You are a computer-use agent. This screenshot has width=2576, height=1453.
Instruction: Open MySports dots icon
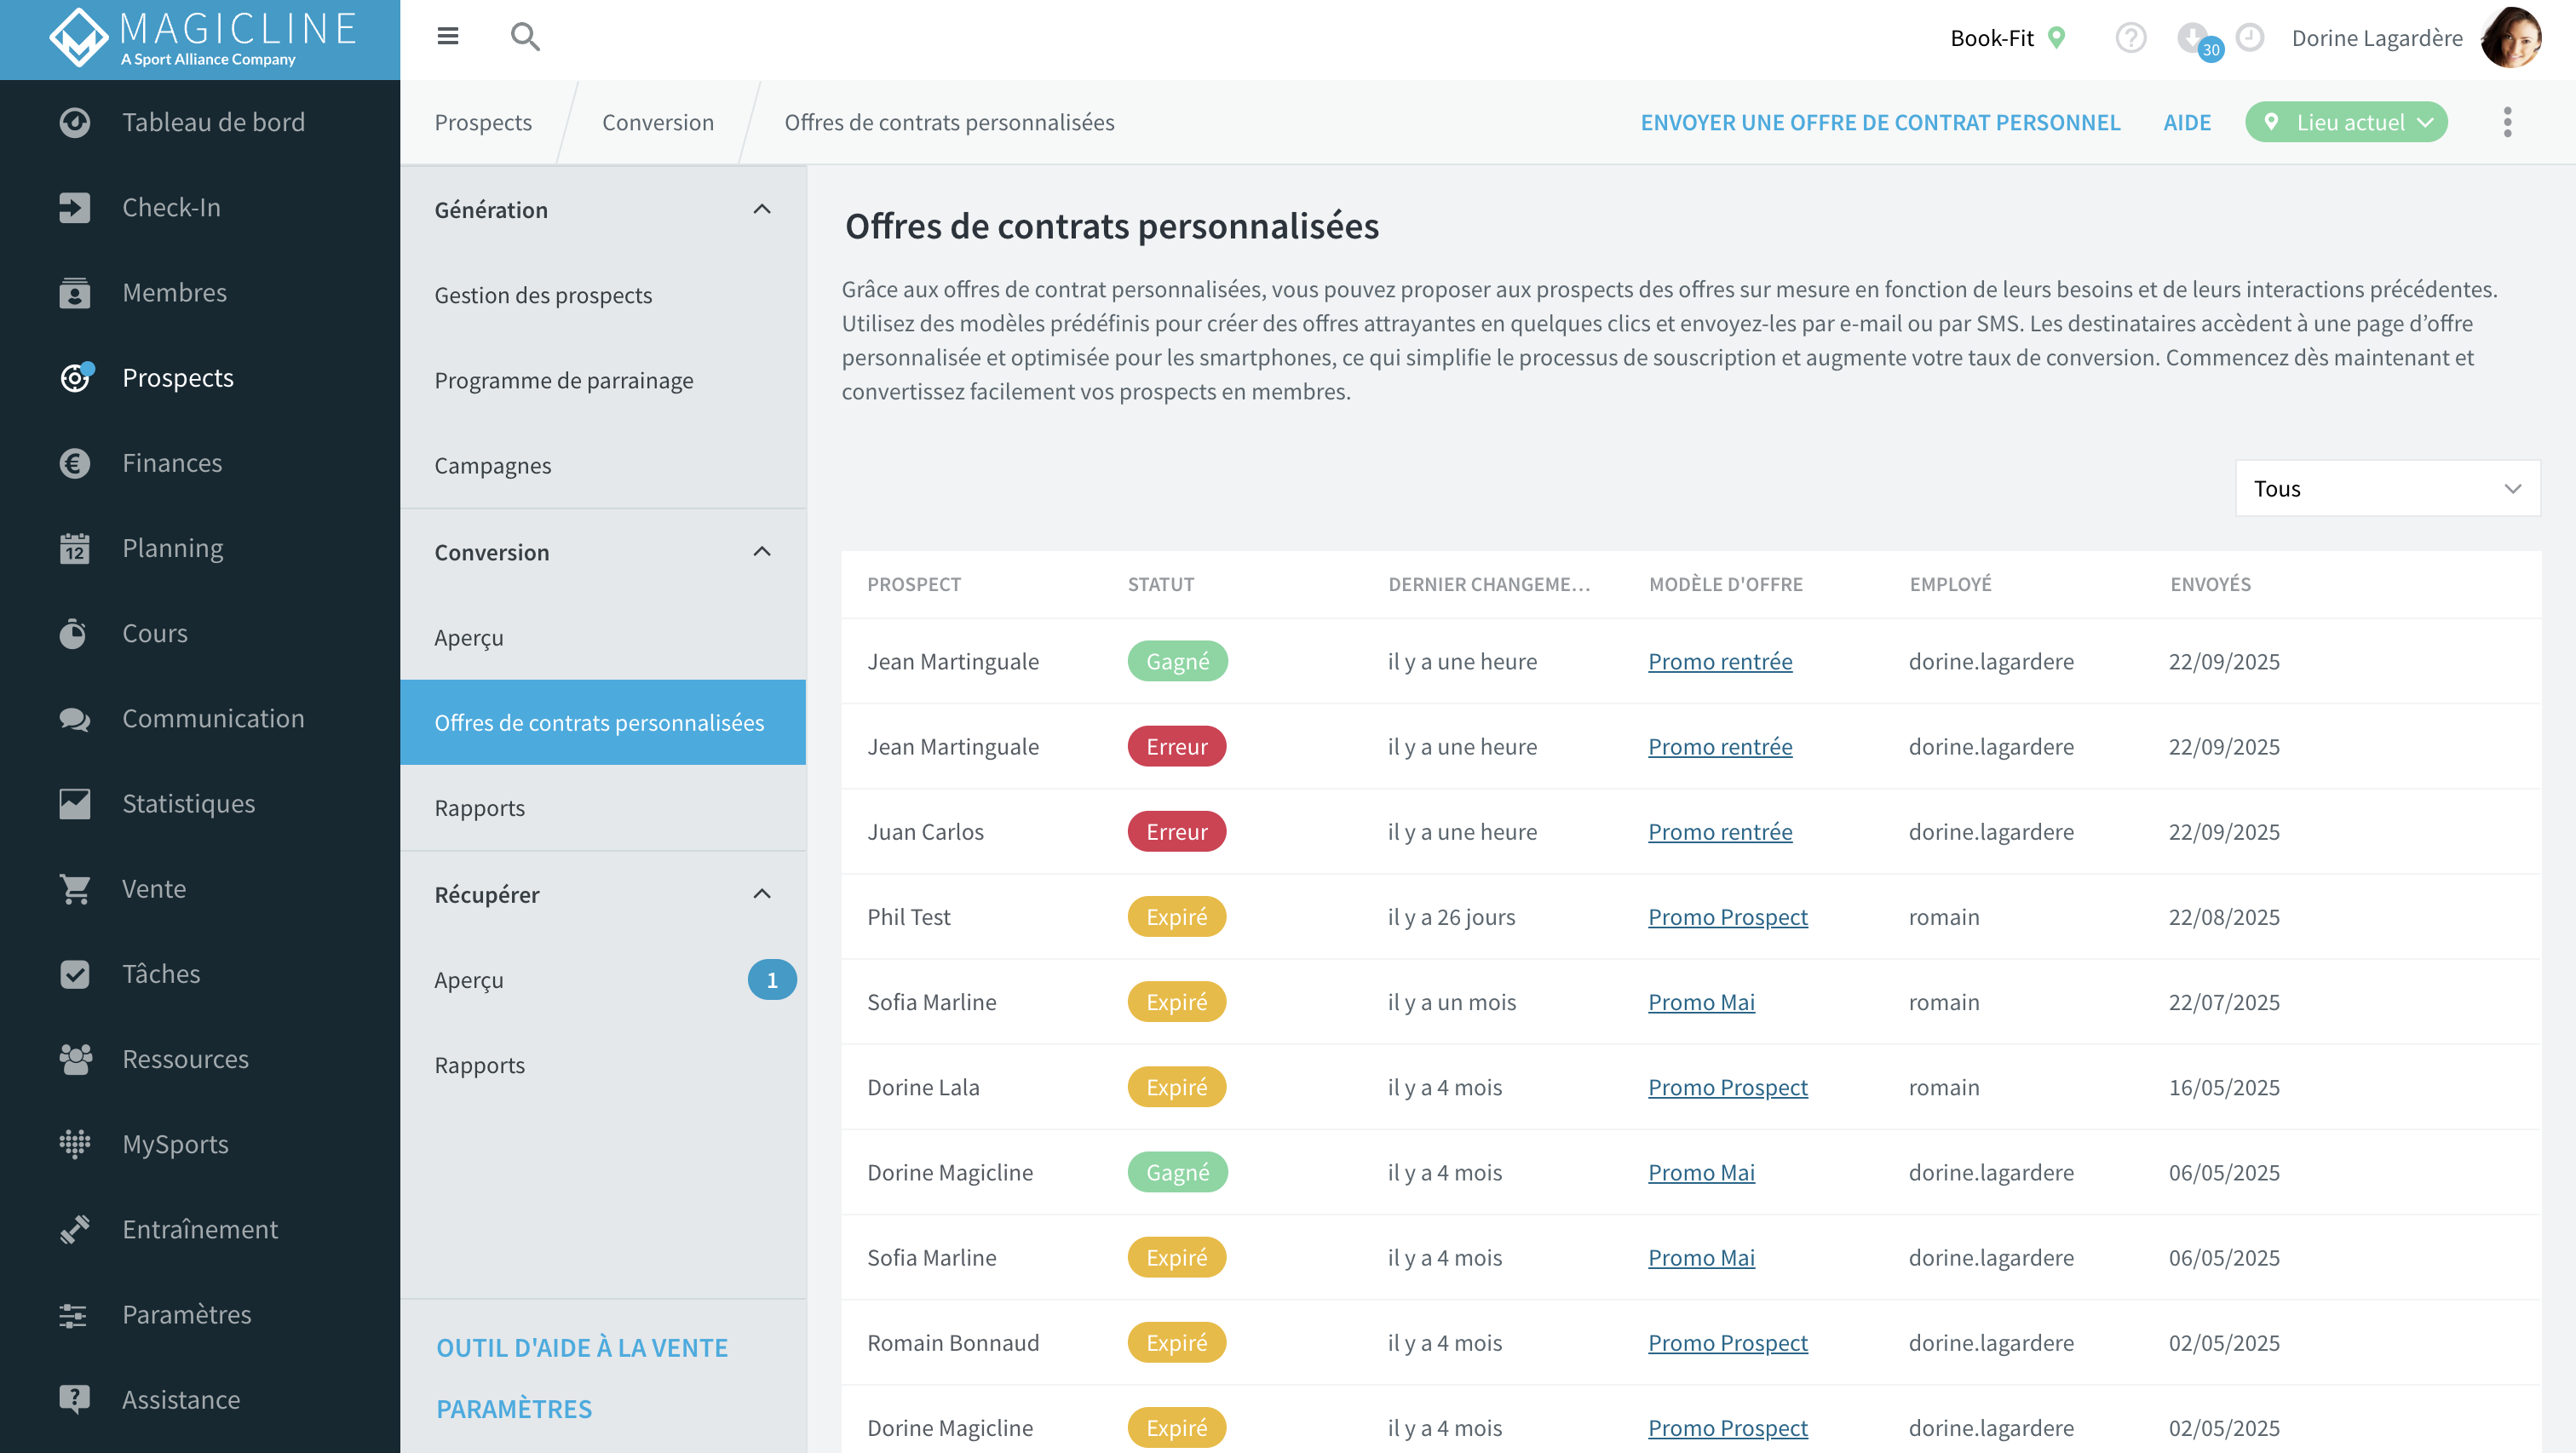point(74,1144)
